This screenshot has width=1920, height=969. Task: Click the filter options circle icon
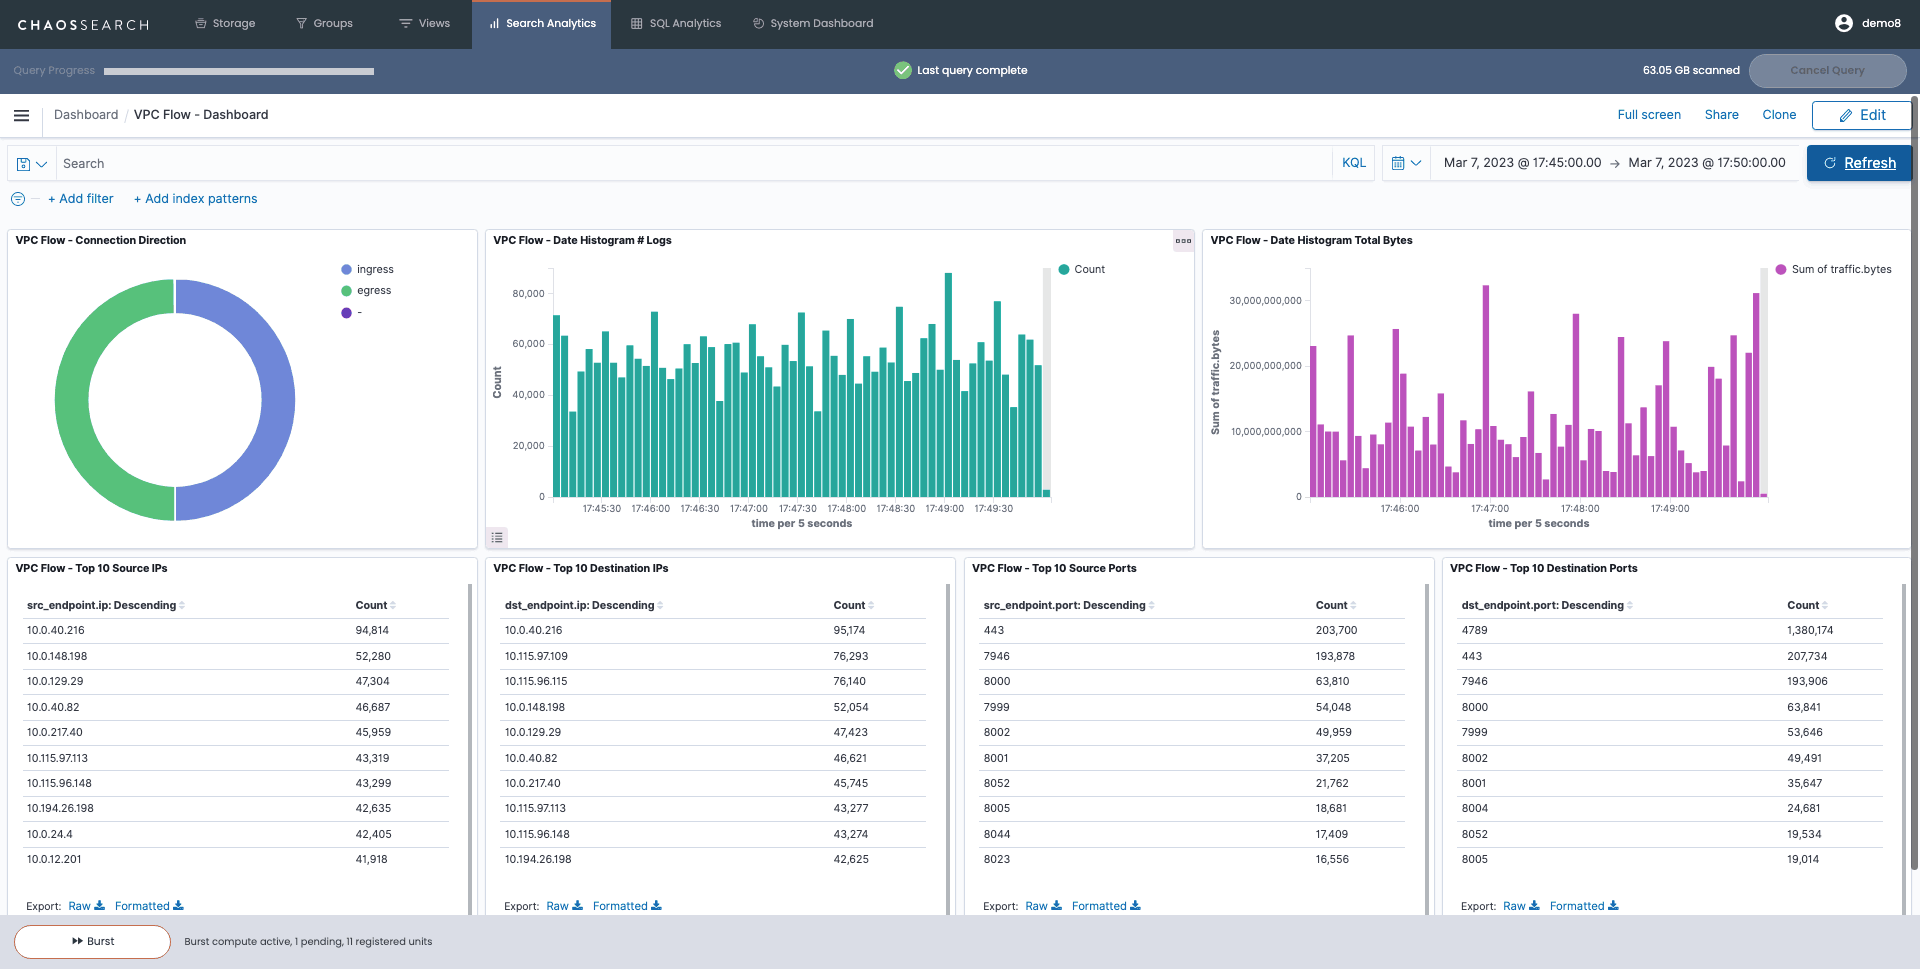(18, 199)
